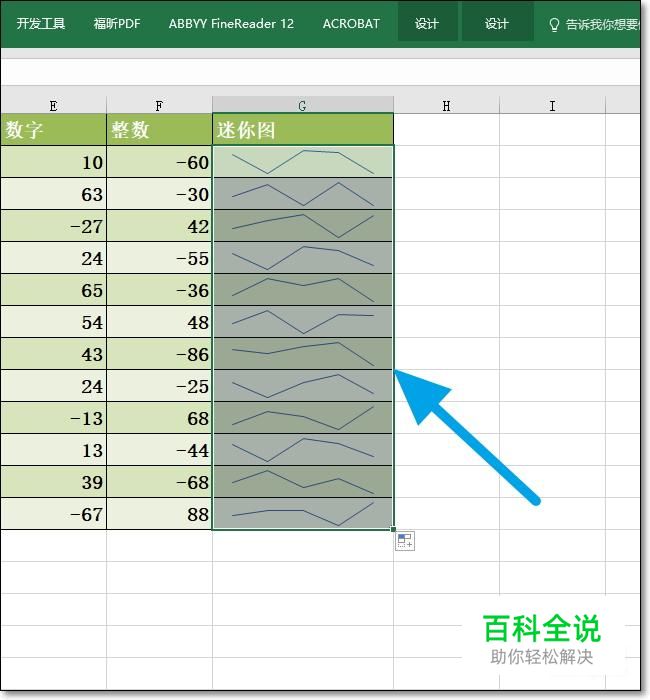Select the sparkline in the 65 / -36 row
Image resolution: width=650 pixels, height=700 pixels.
pyautogui.click(x=303, y=290)
